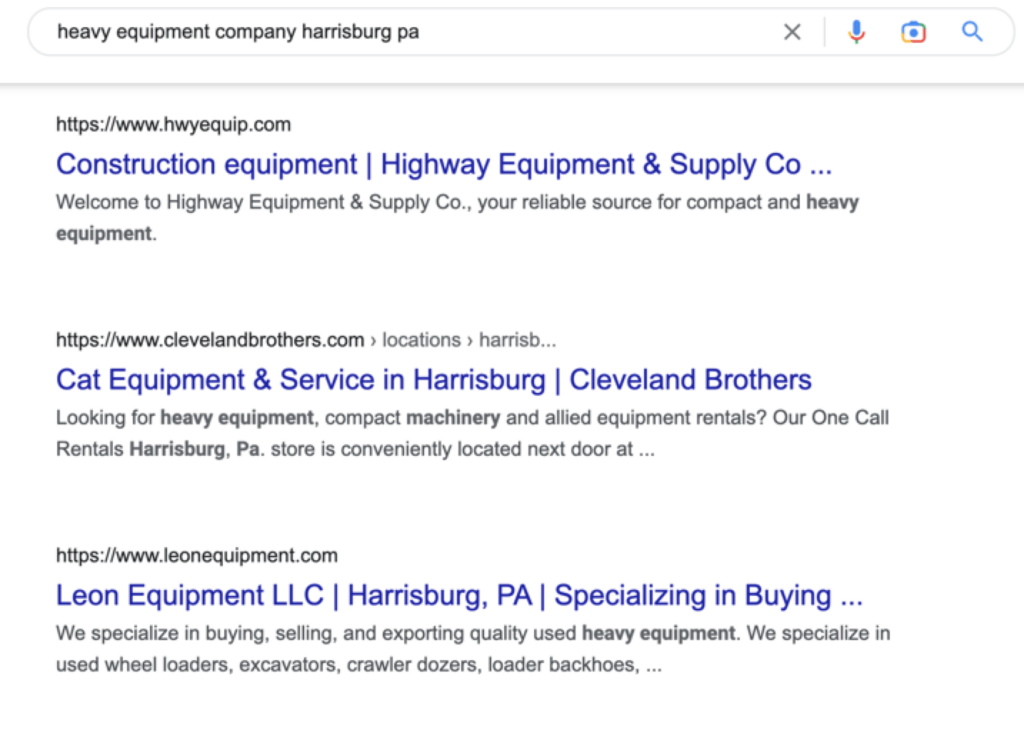
Task: Open Google Lens camera search
Action: 913,31
